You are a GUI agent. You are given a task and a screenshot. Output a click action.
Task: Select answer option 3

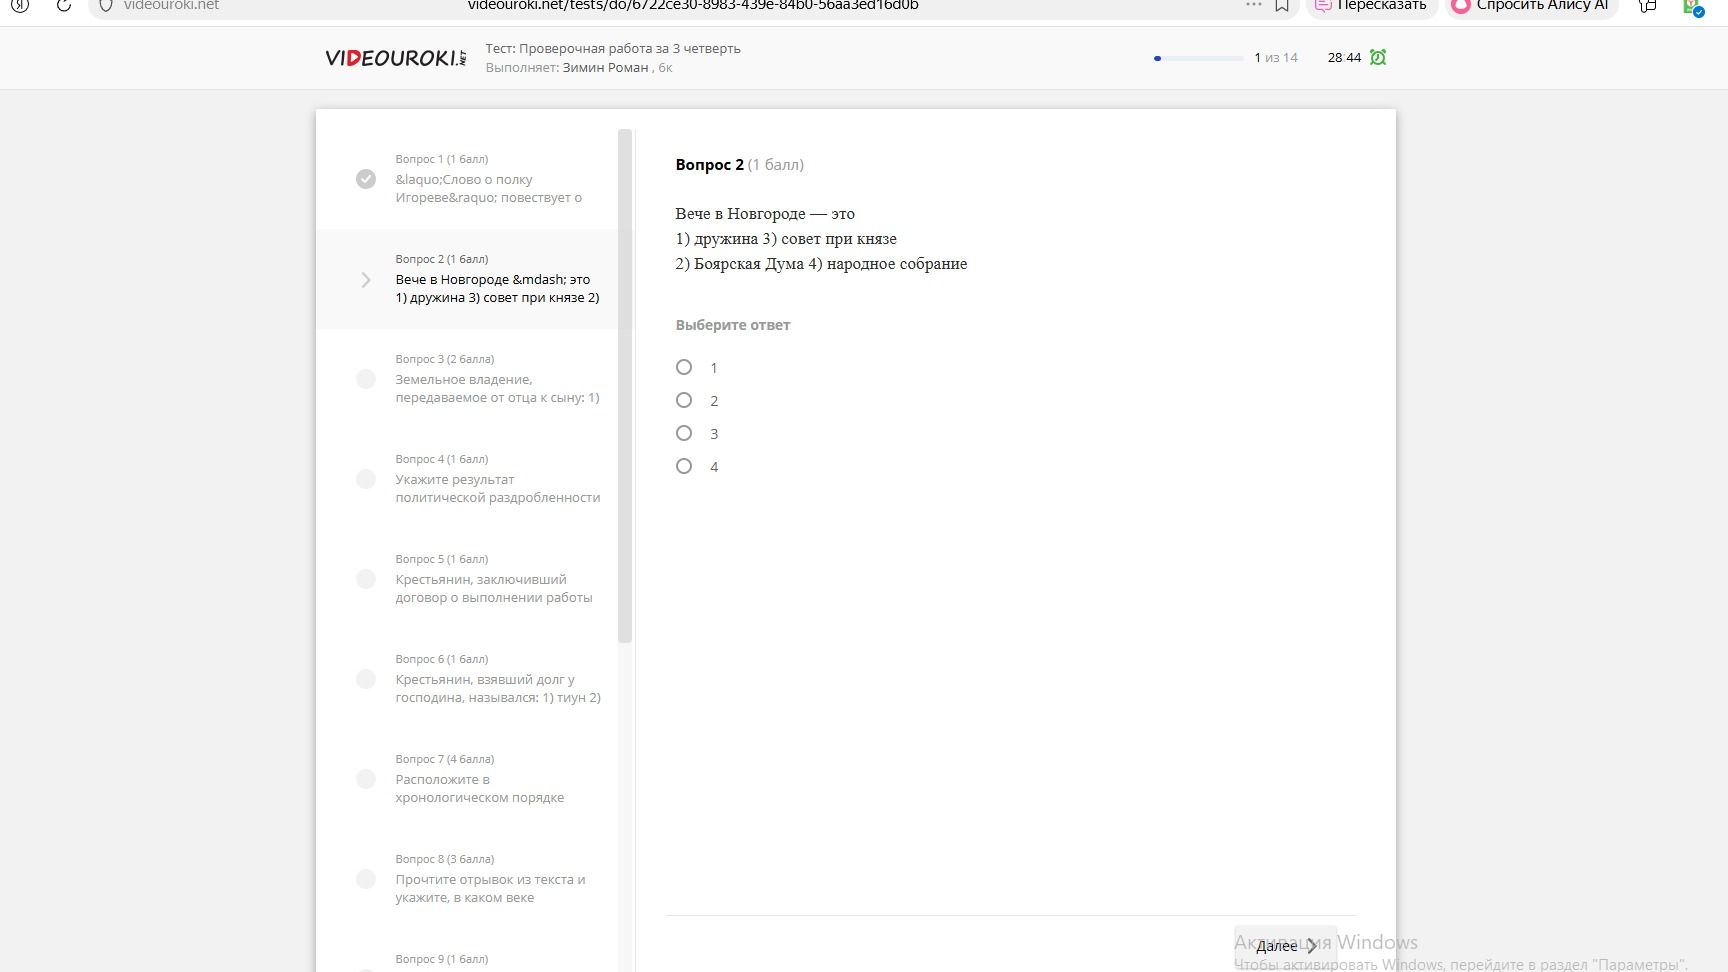(x=684, y=433)
